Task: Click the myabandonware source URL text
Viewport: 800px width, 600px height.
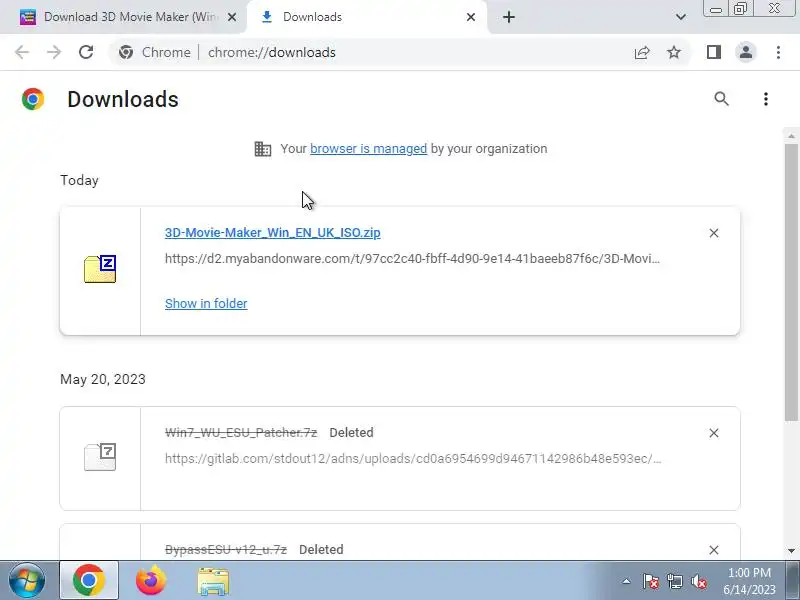Action: [x=412, y=259]
